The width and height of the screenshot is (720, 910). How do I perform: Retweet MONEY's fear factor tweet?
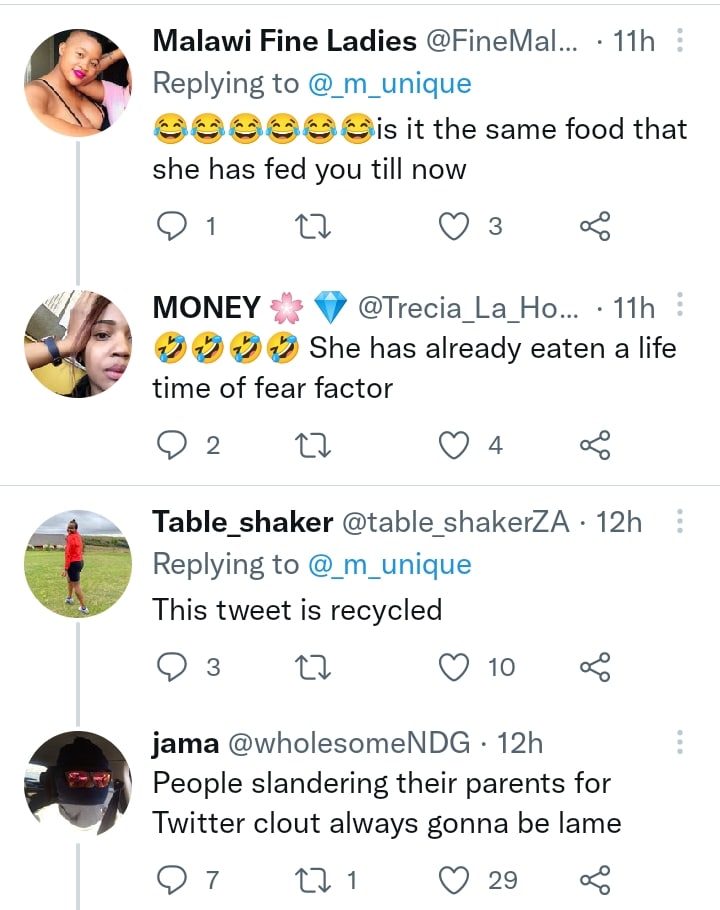point(315,445)
